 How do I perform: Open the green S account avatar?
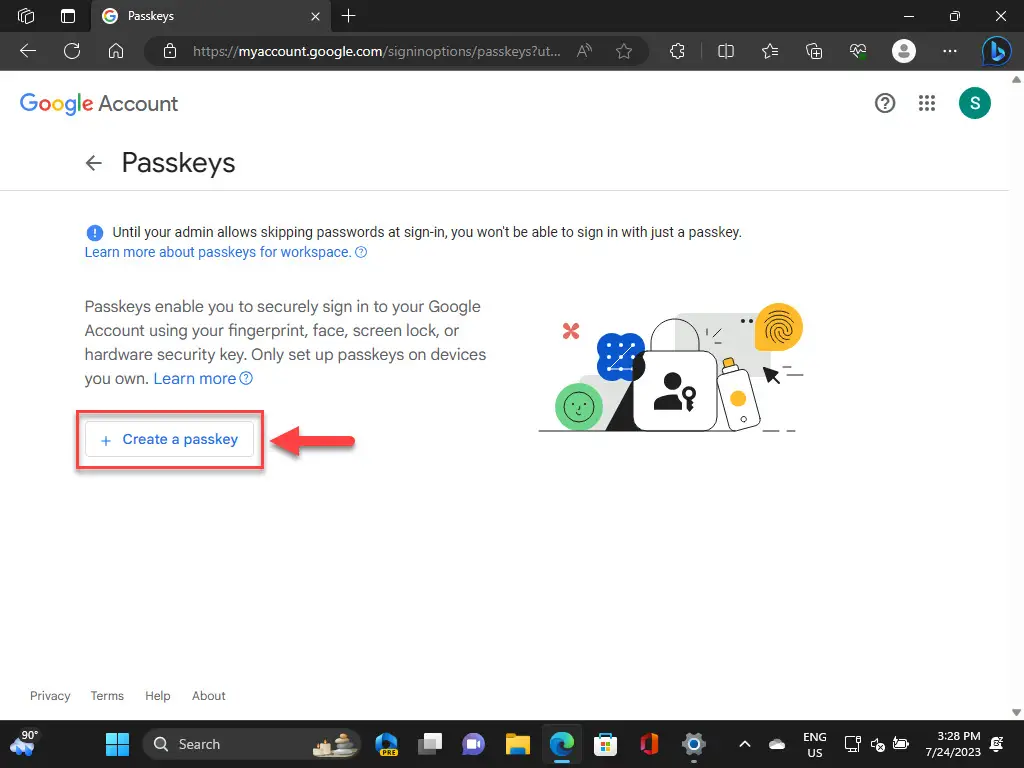(x=974, y=103)
